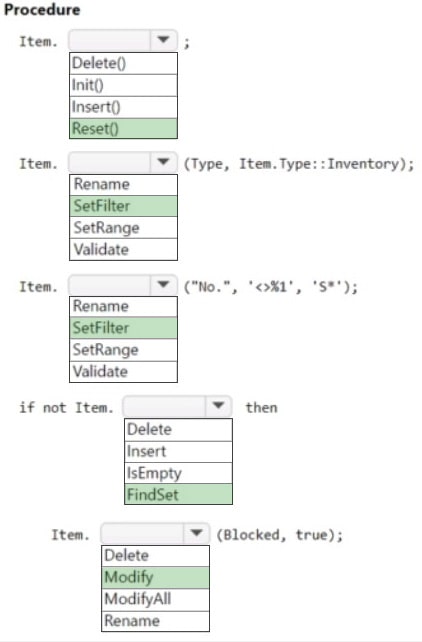Open the first Item. dropdown arrow
422x642 pixels.
(x=164, y=40)
